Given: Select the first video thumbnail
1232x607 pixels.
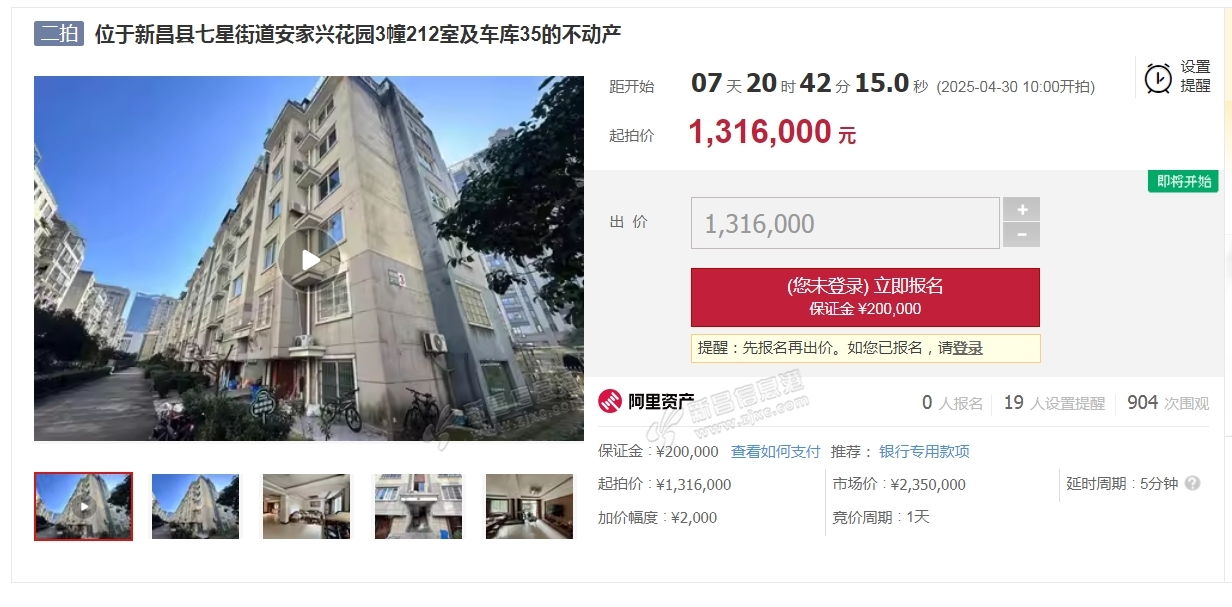Looking at the screenshot, I should [84, 506].
